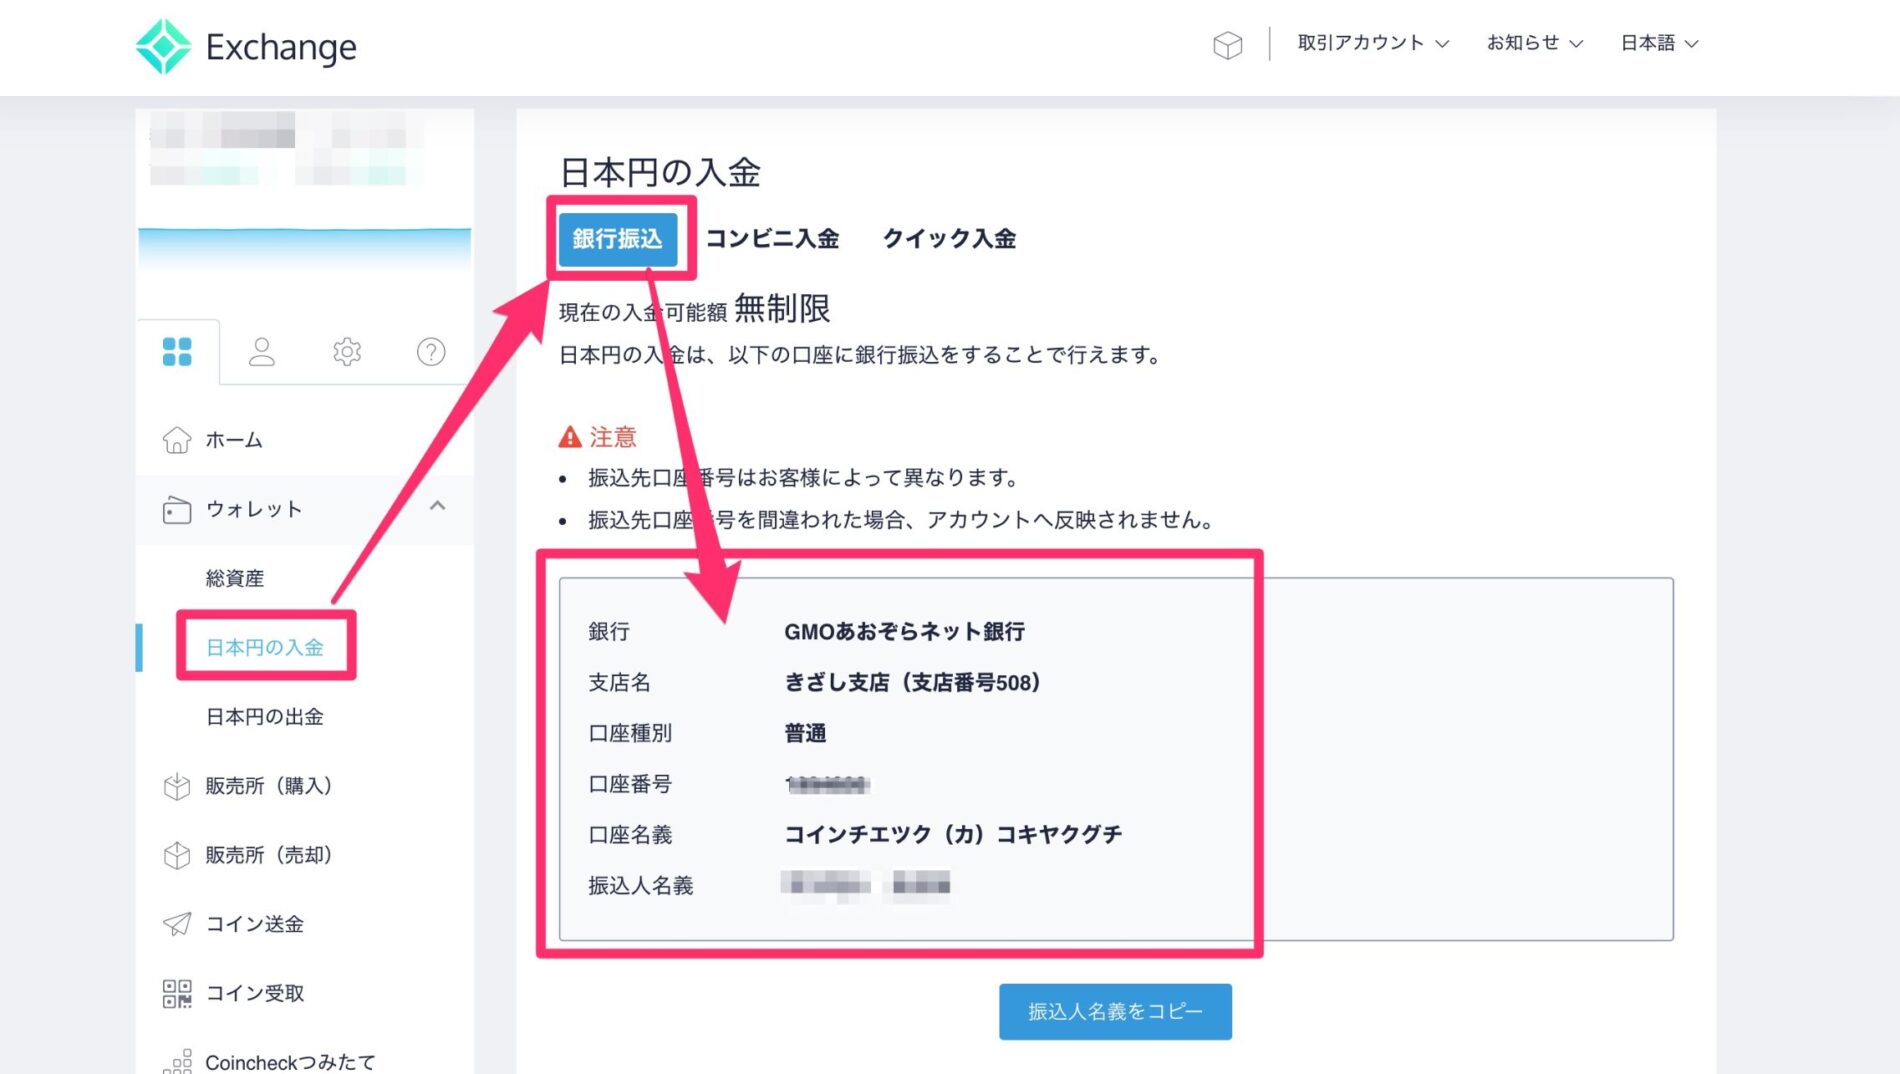Open 日本円の出金 in sidebar
The image size is (1900, 1074).
click(x=265, y=717)
